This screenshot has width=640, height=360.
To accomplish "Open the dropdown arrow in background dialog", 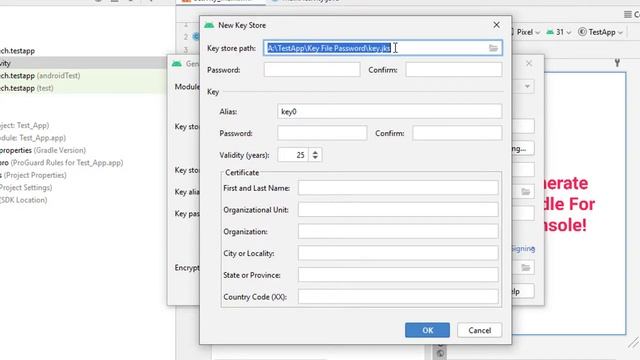I will pyautogui.click(x=527, y=87).
